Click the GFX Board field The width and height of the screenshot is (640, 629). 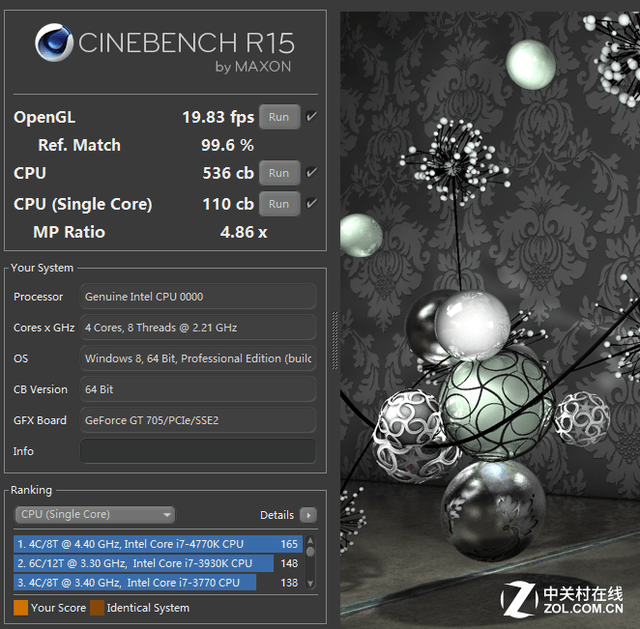(198, 420)
